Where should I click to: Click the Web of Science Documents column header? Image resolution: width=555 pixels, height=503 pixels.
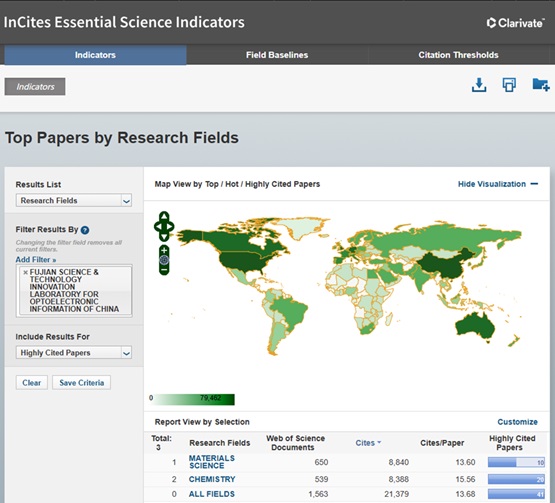coord(295,443)
